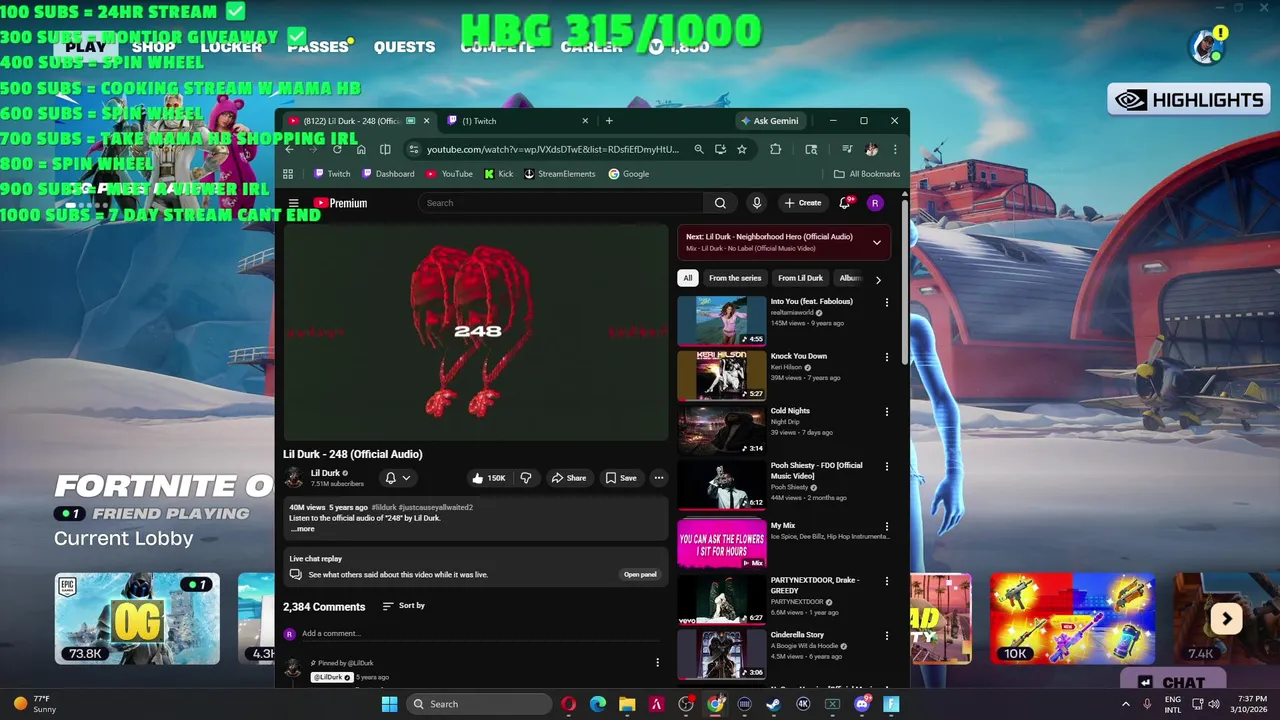Open the Chrome three-dot menu
Viewport: 1280px width, 720px height.
pyautogui.click(x=895, y=149)
